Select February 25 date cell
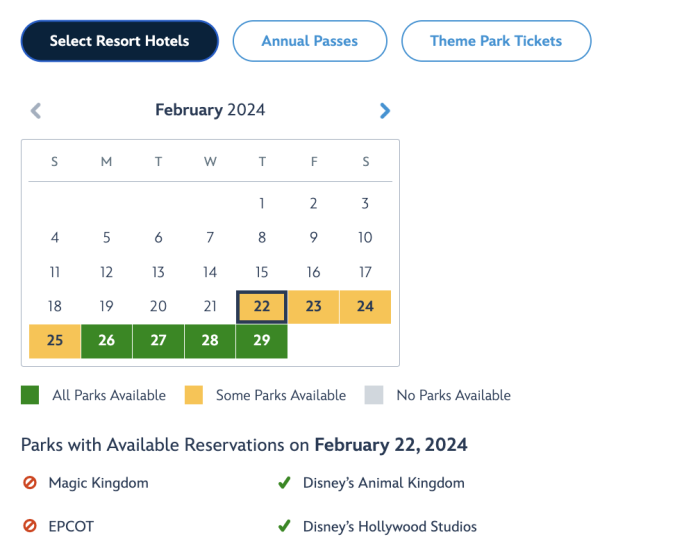700x553 pixels. pos(55,341)
